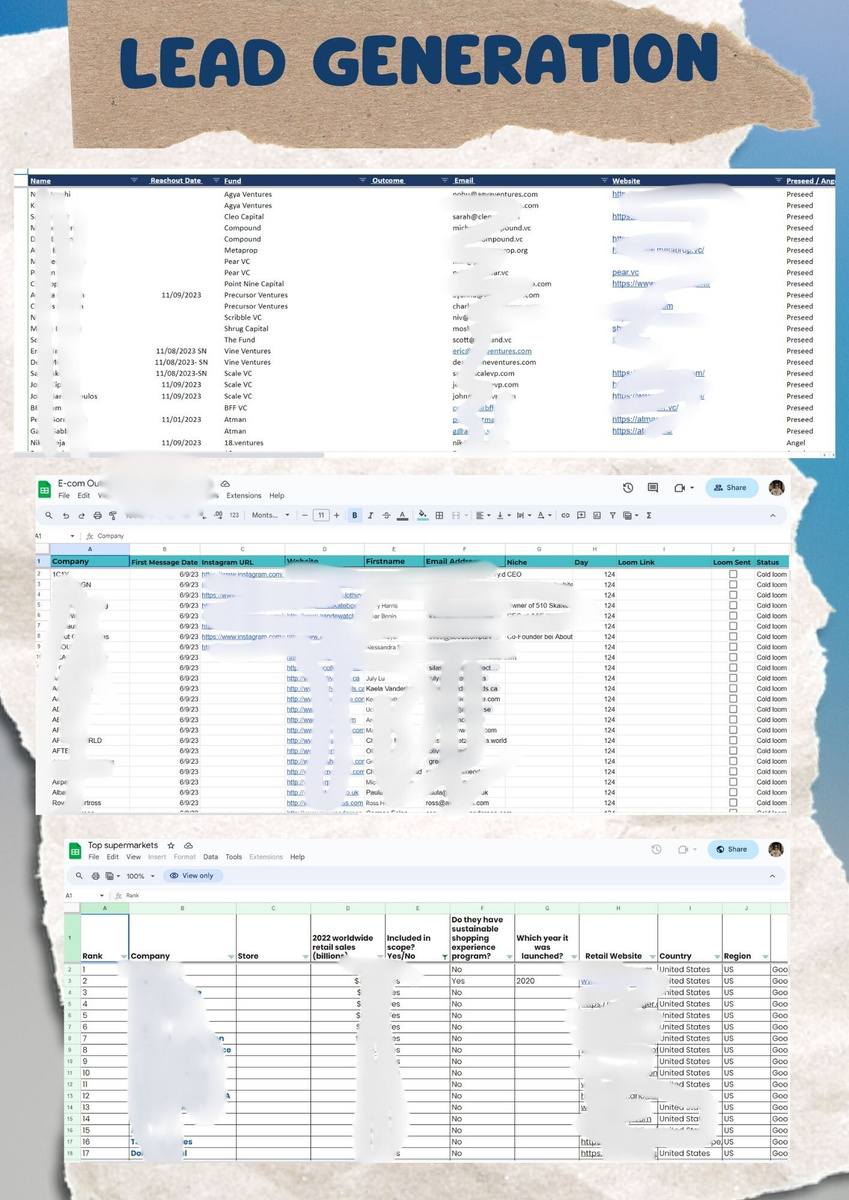Click the search icon in E-com sheet toolbar

[x=49, y=515]
